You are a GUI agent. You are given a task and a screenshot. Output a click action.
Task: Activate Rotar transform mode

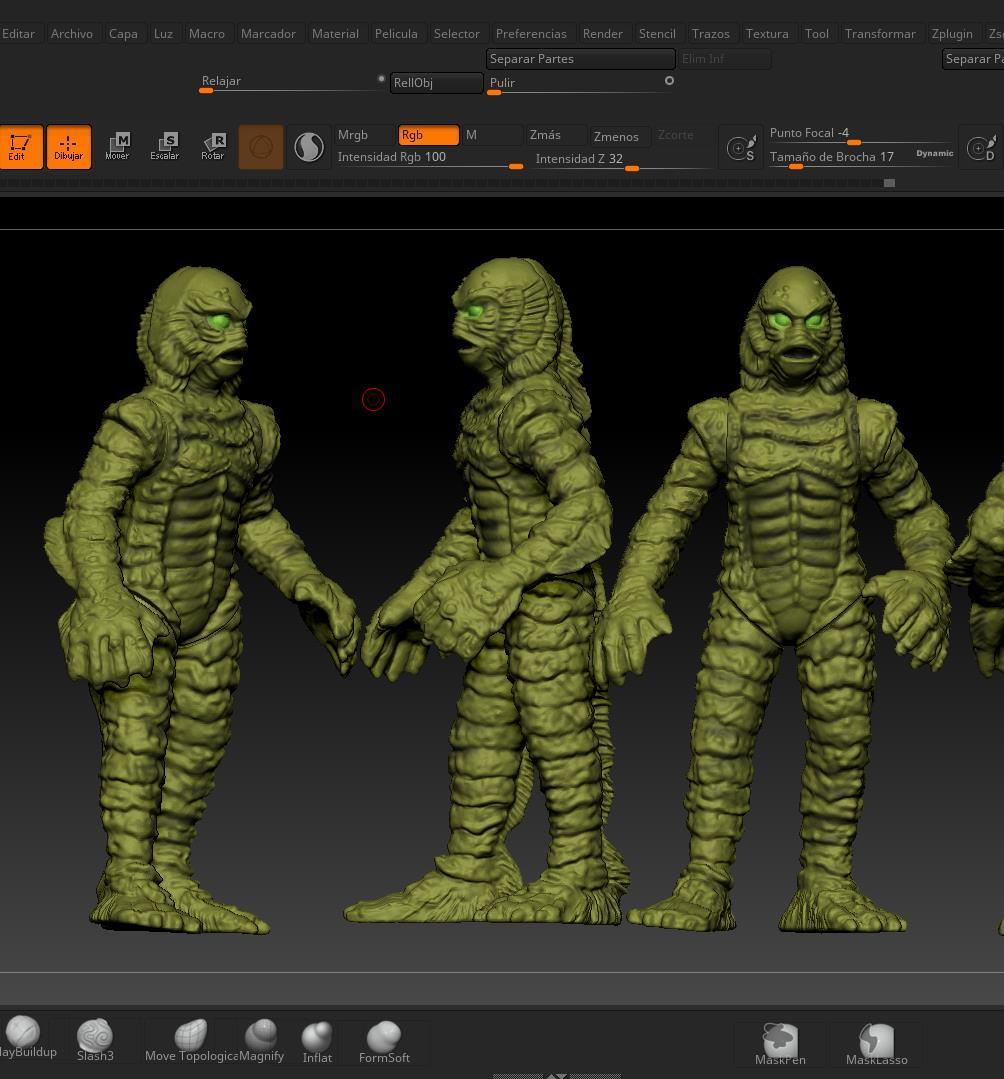point(213,146)
